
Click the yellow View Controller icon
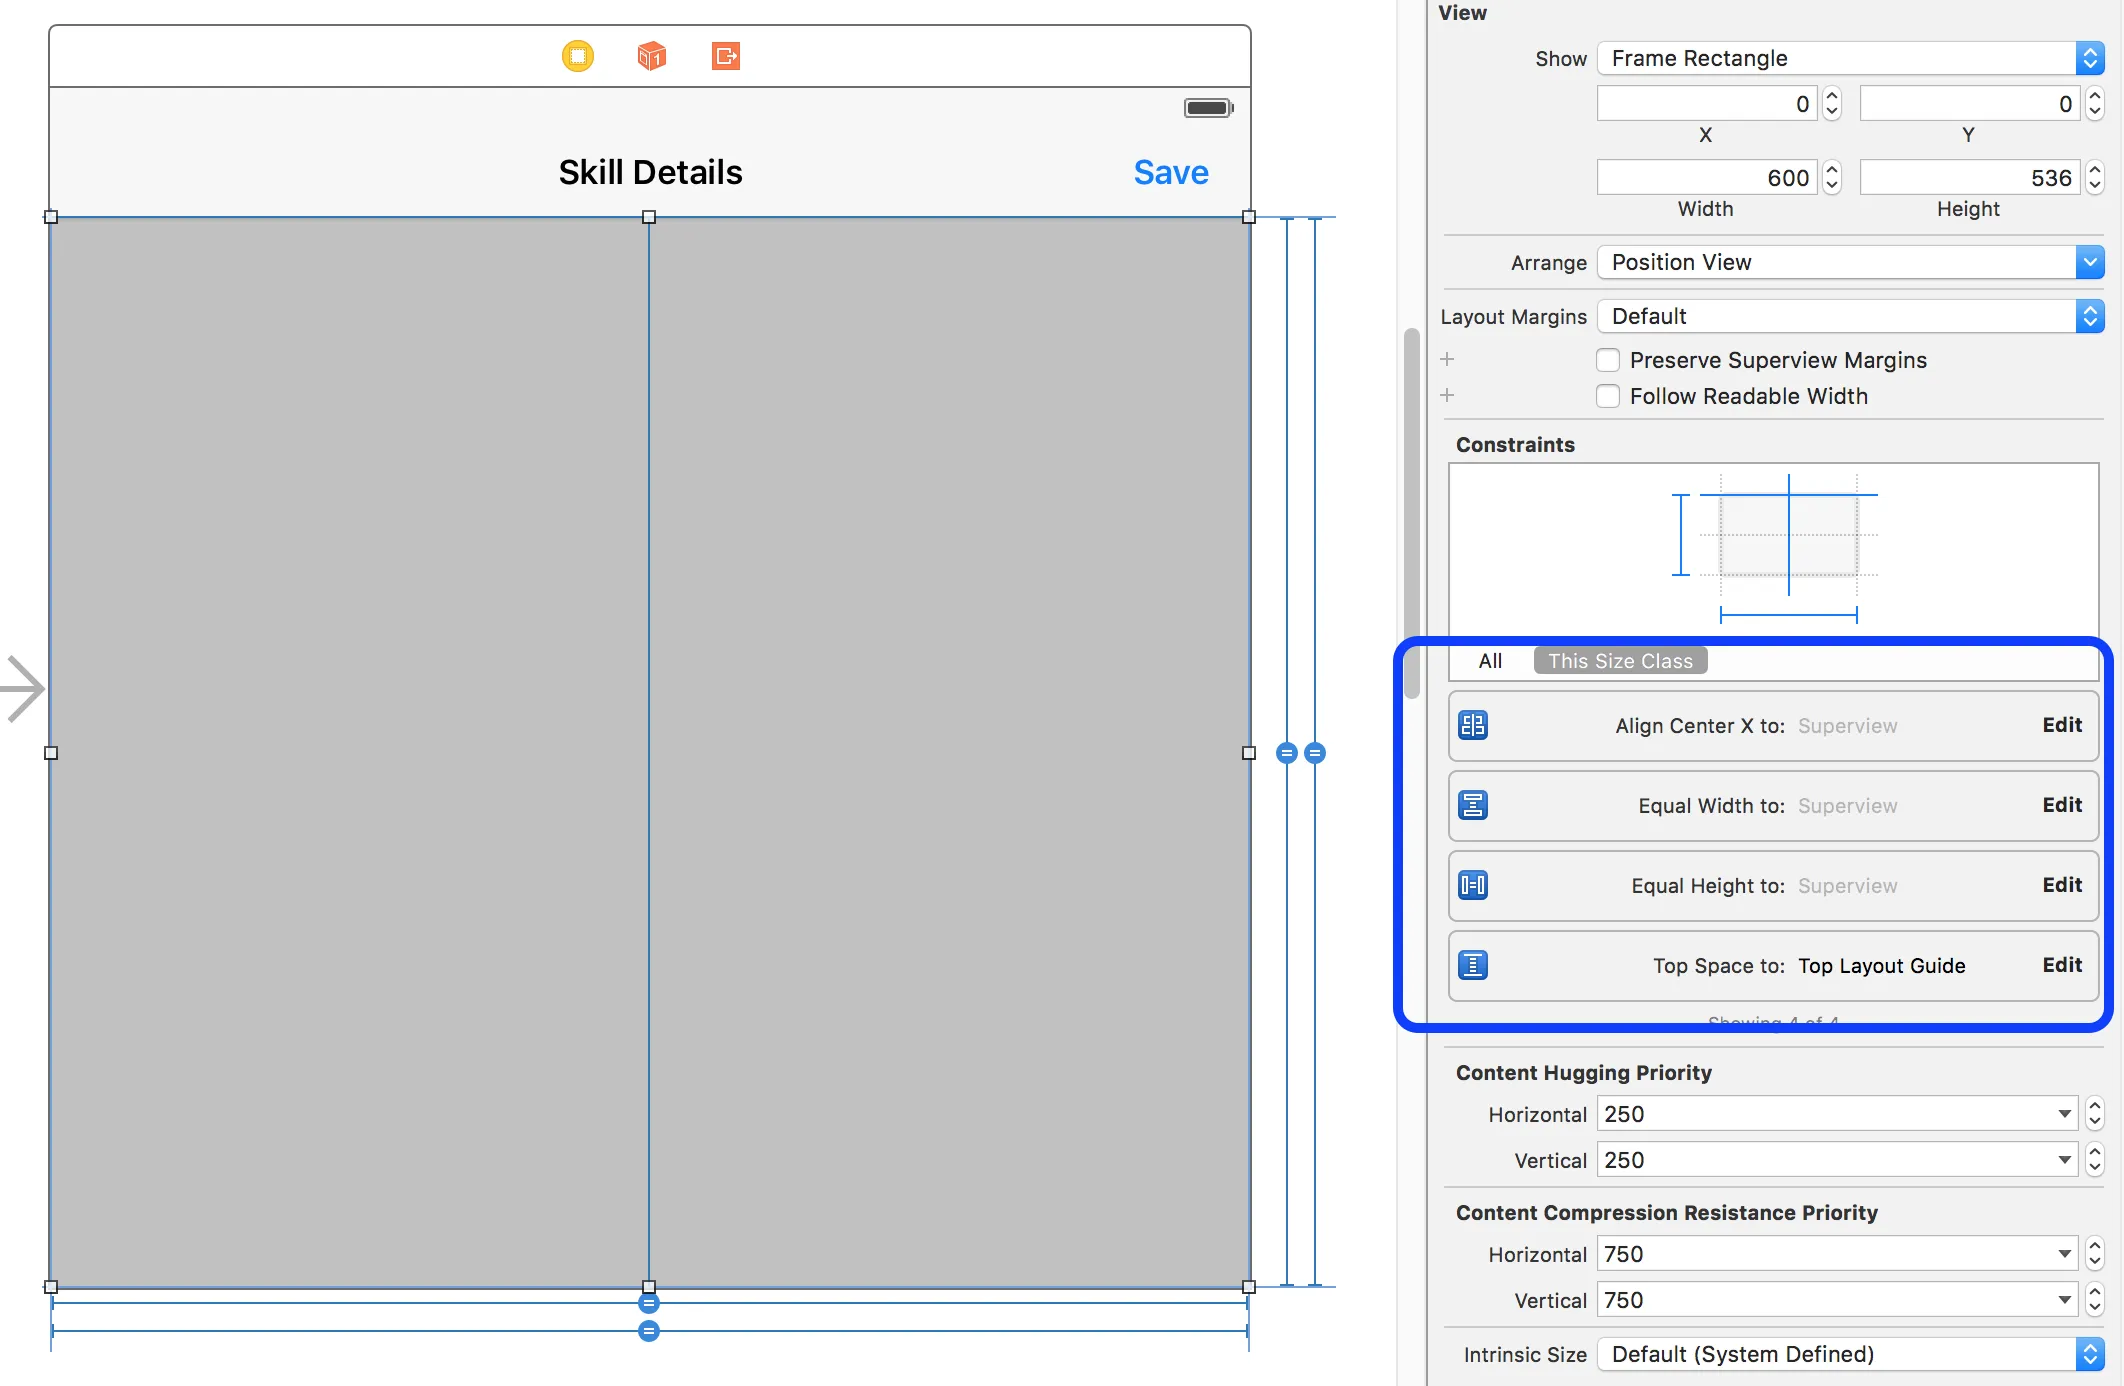coord(577,56)
